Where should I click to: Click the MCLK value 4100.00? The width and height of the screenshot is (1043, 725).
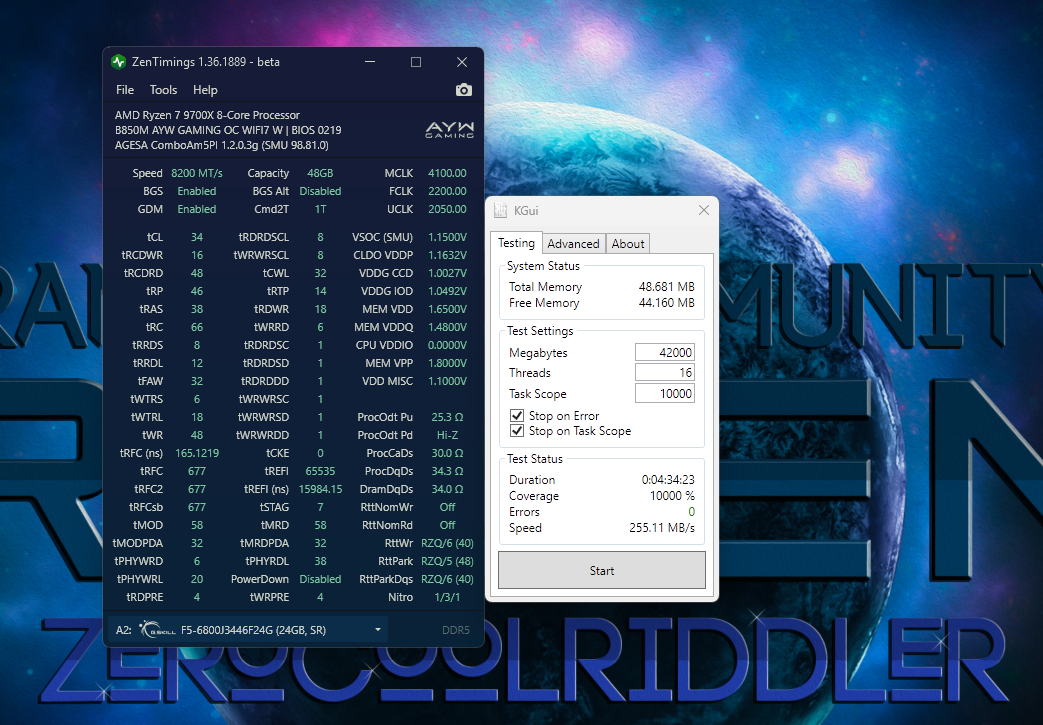[447, 173]
